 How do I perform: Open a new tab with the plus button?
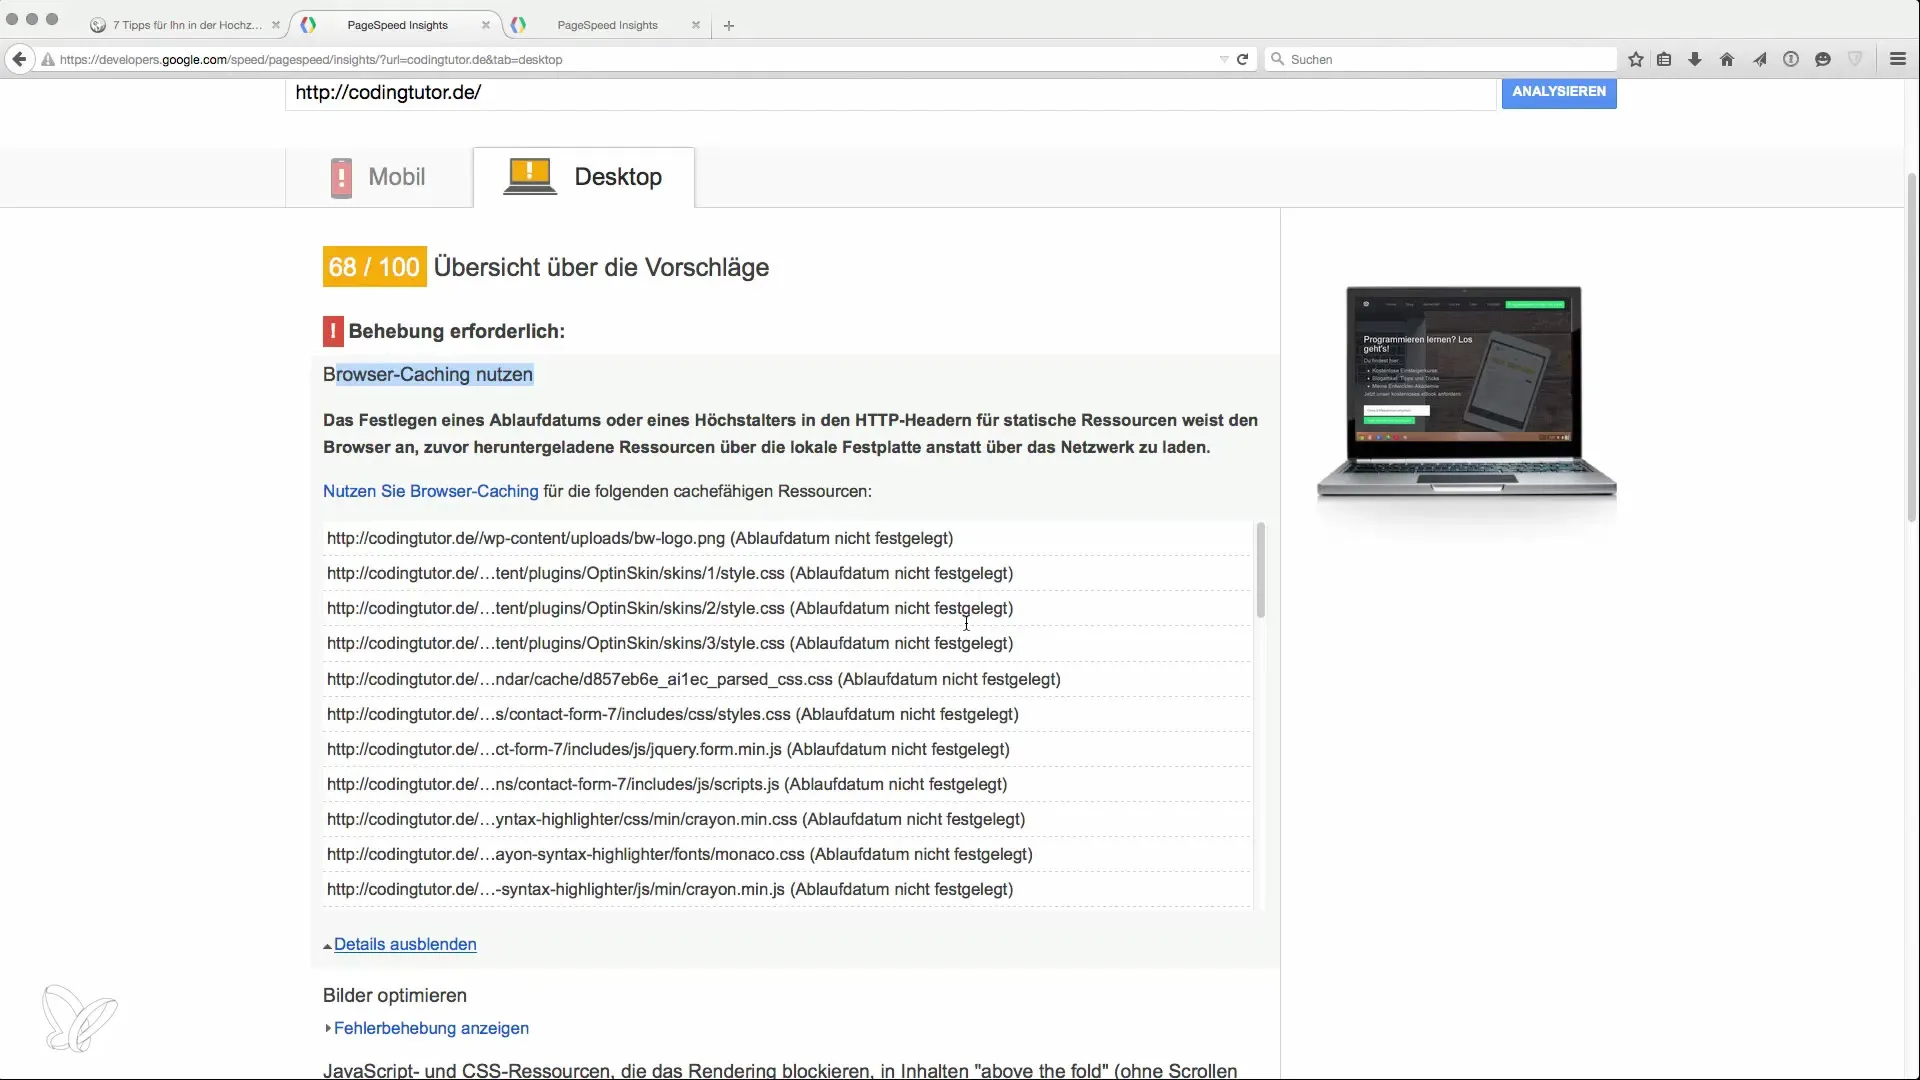pos(729,25)
